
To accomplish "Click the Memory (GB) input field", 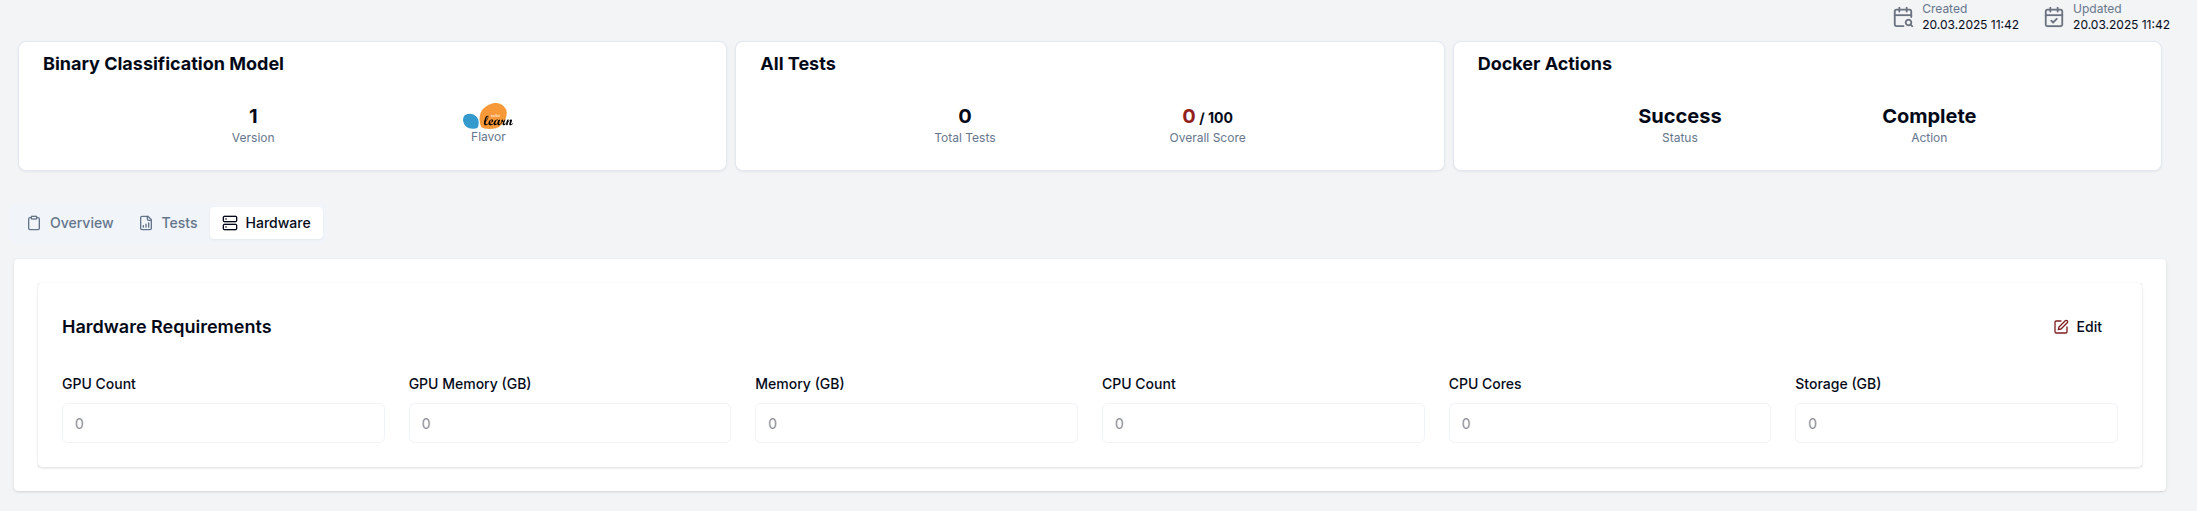I will coord(916,423).
